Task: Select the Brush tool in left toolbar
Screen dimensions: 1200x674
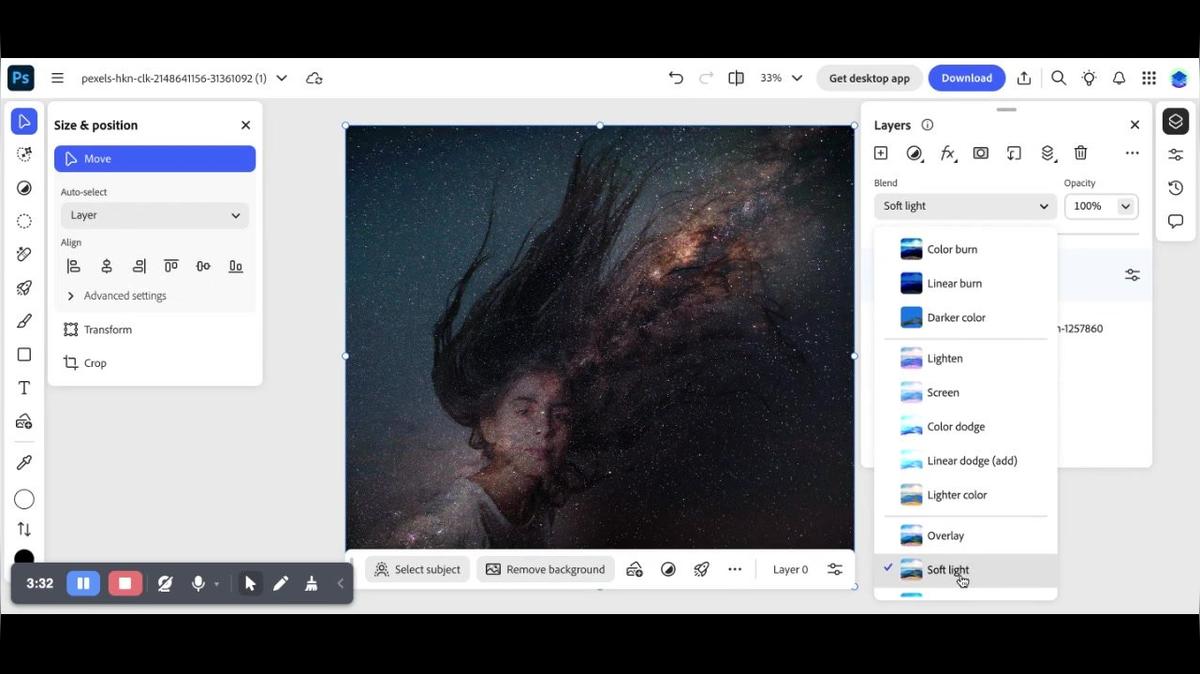Action: (x=24, y=321)
